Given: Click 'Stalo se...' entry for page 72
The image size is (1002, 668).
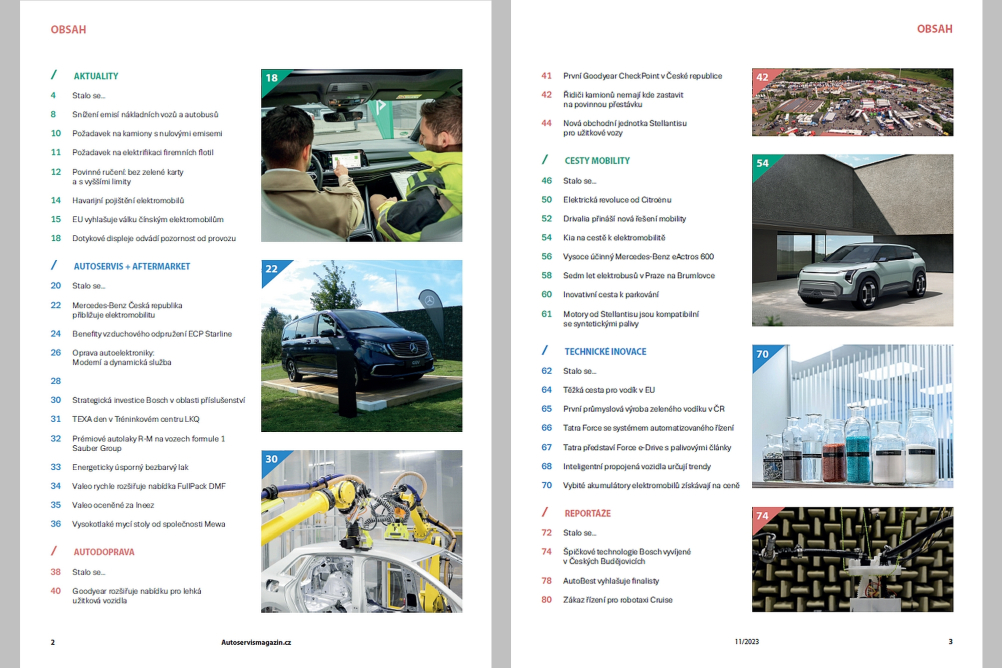Looking at the screenshot, I should (x=580, y=533).
